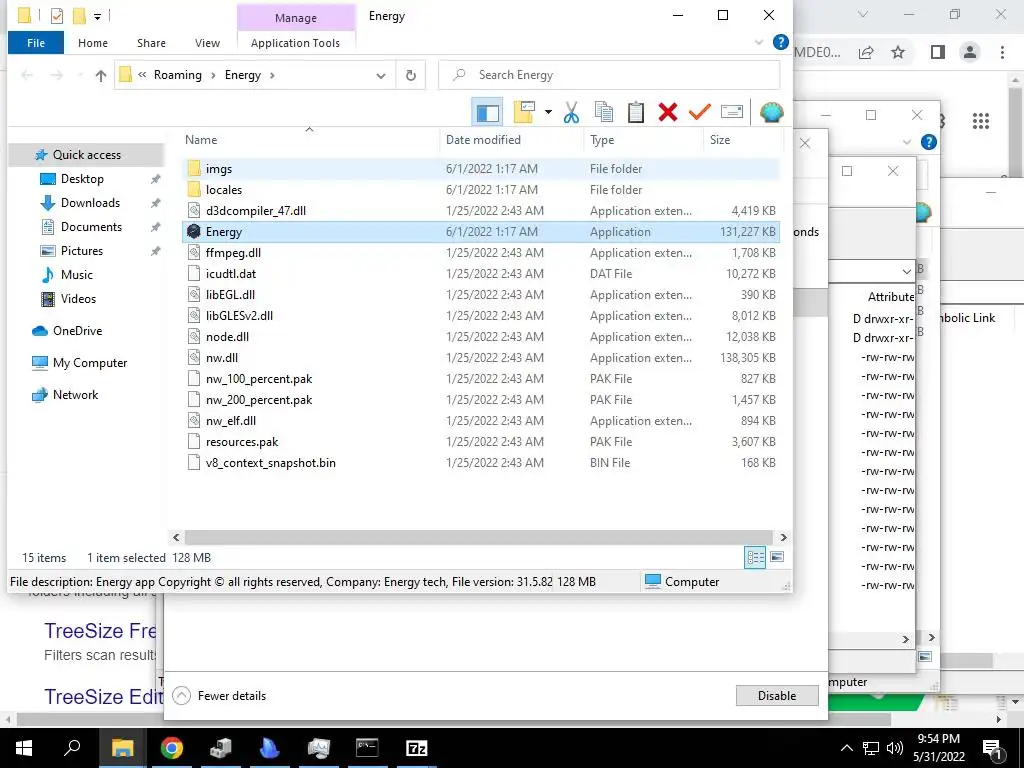Open Downloads in the navigation pane
The width and height of the screenshot is (1024, 768).
pos(90,203)
